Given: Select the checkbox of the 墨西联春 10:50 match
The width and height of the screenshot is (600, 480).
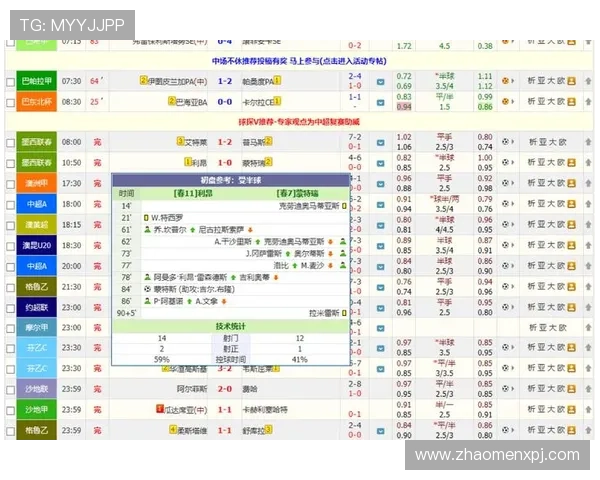Looking at the screenshot, I should tap(11, 163).
